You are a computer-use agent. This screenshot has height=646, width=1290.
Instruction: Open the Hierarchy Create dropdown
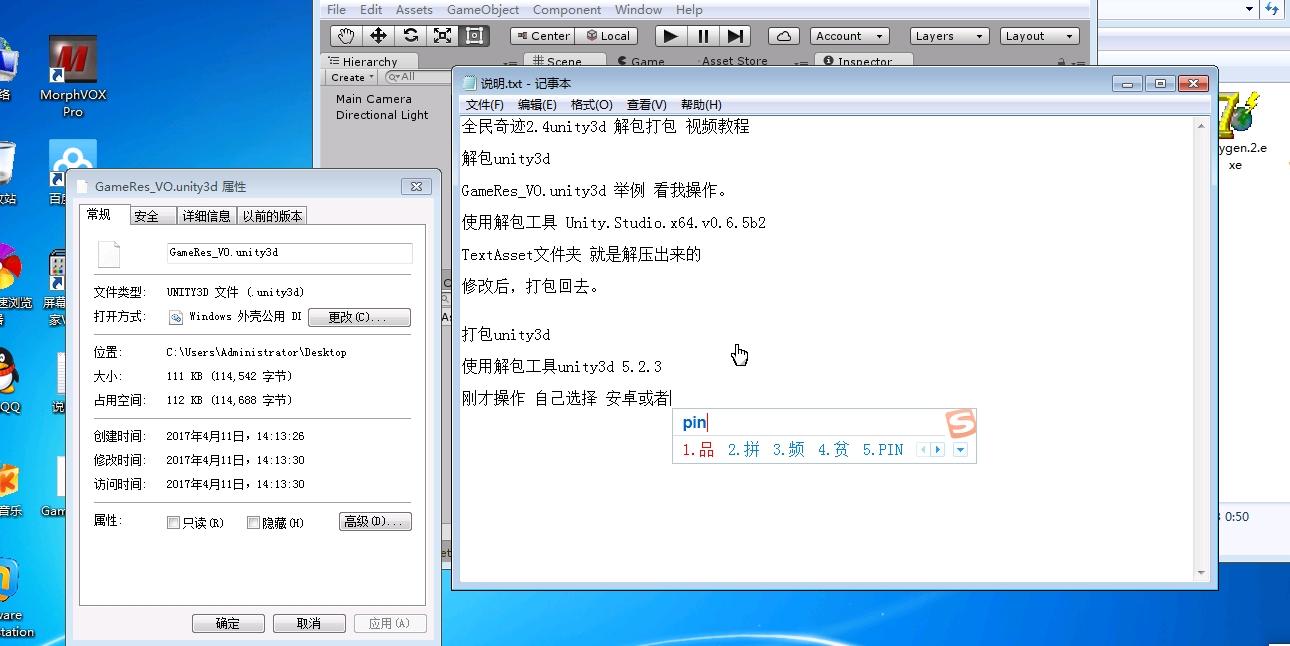352,77
